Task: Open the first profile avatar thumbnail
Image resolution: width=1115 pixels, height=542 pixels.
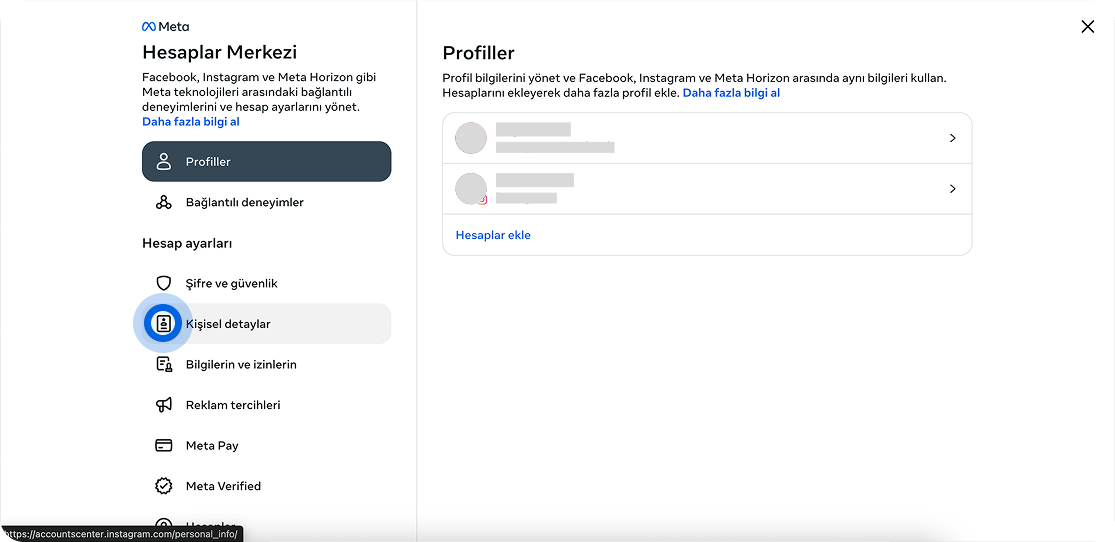Action: point(471,138)
